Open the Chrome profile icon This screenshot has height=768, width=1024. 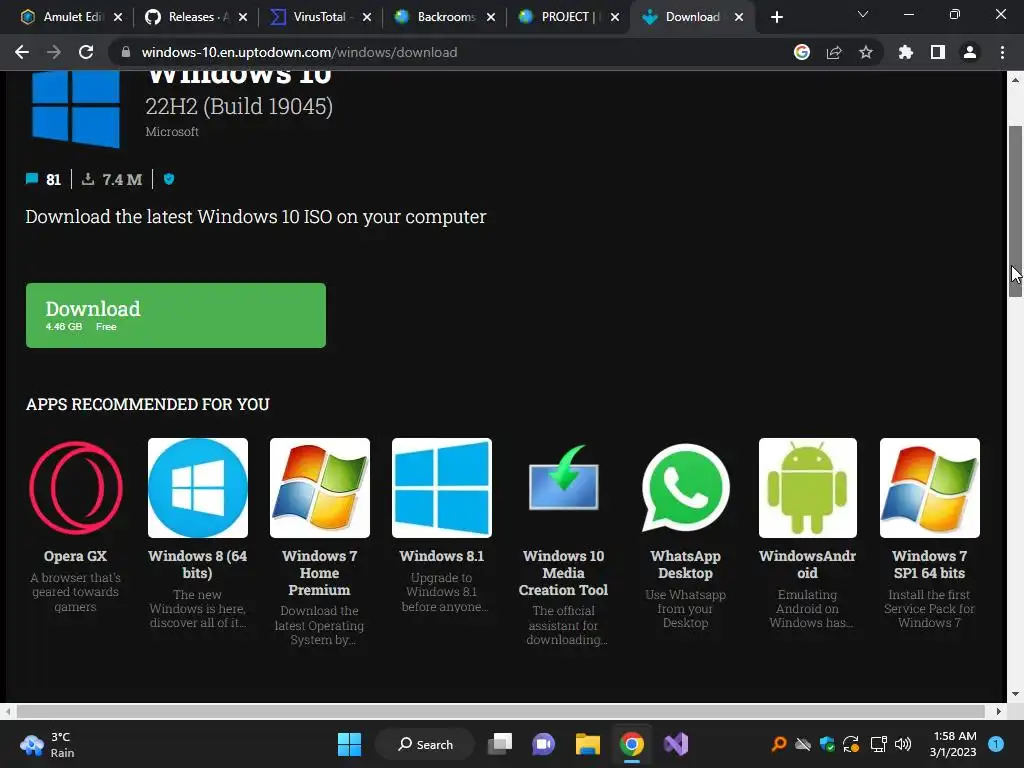(970, 52)
